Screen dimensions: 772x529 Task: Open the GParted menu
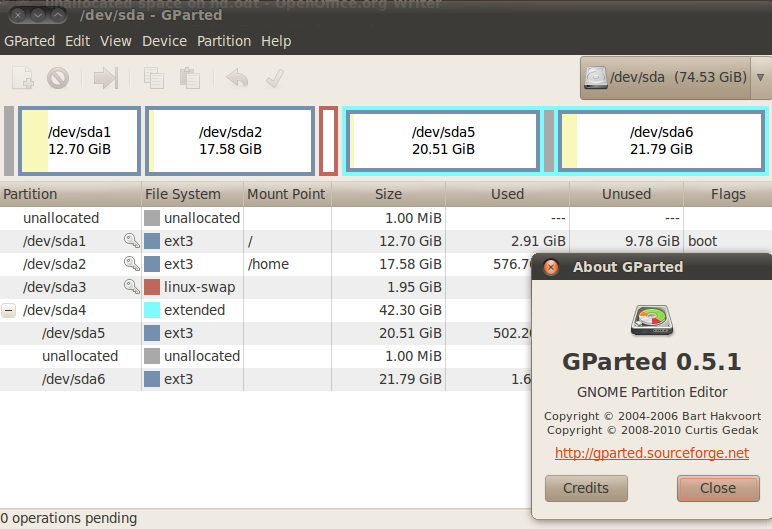(30, 41)
